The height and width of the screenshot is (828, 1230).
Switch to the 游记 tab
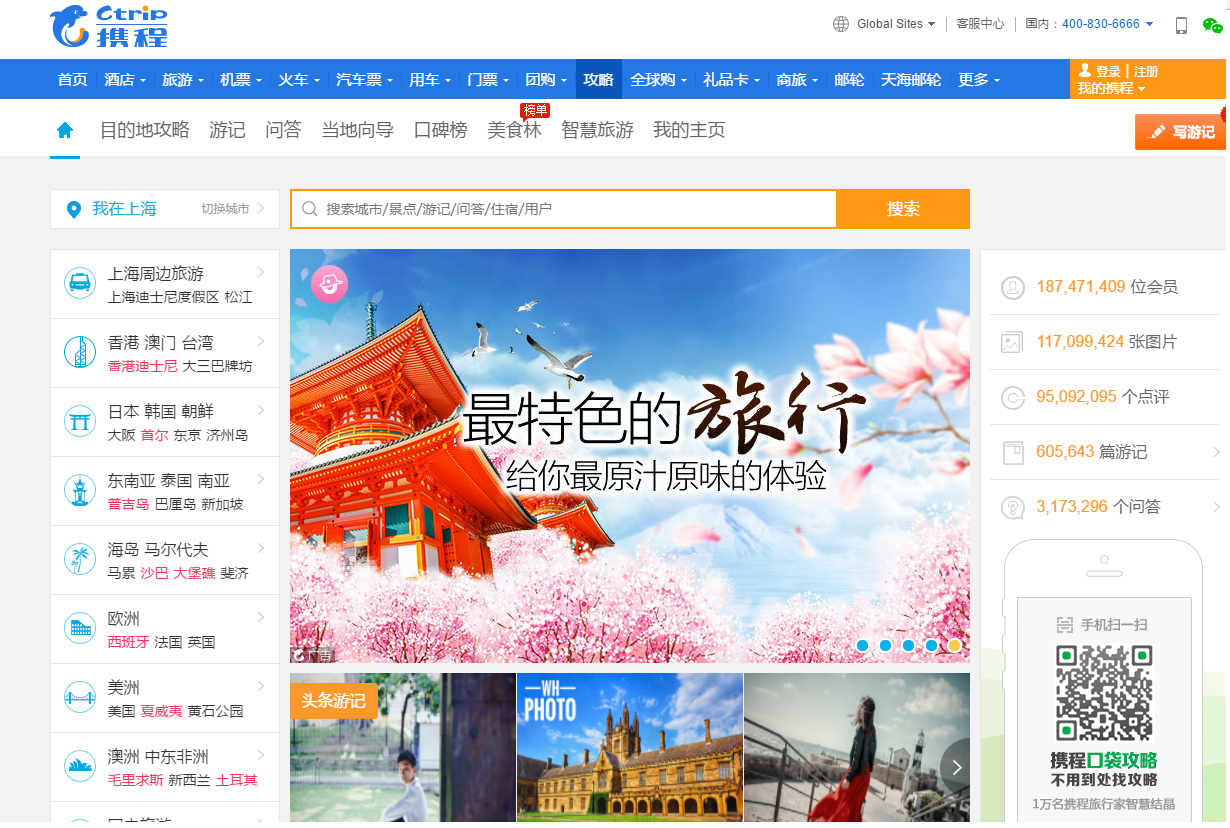click(x=227, y=130)
